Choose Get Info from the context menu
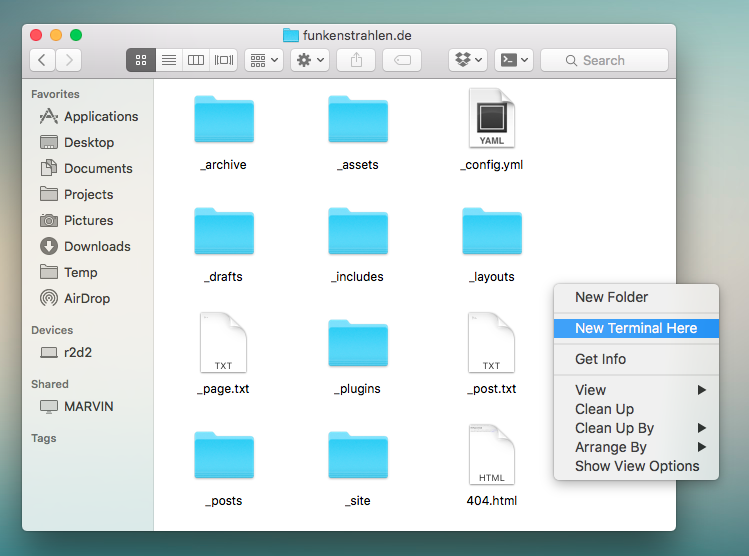This screenshot has height=556, width=749. pos(636,359)
